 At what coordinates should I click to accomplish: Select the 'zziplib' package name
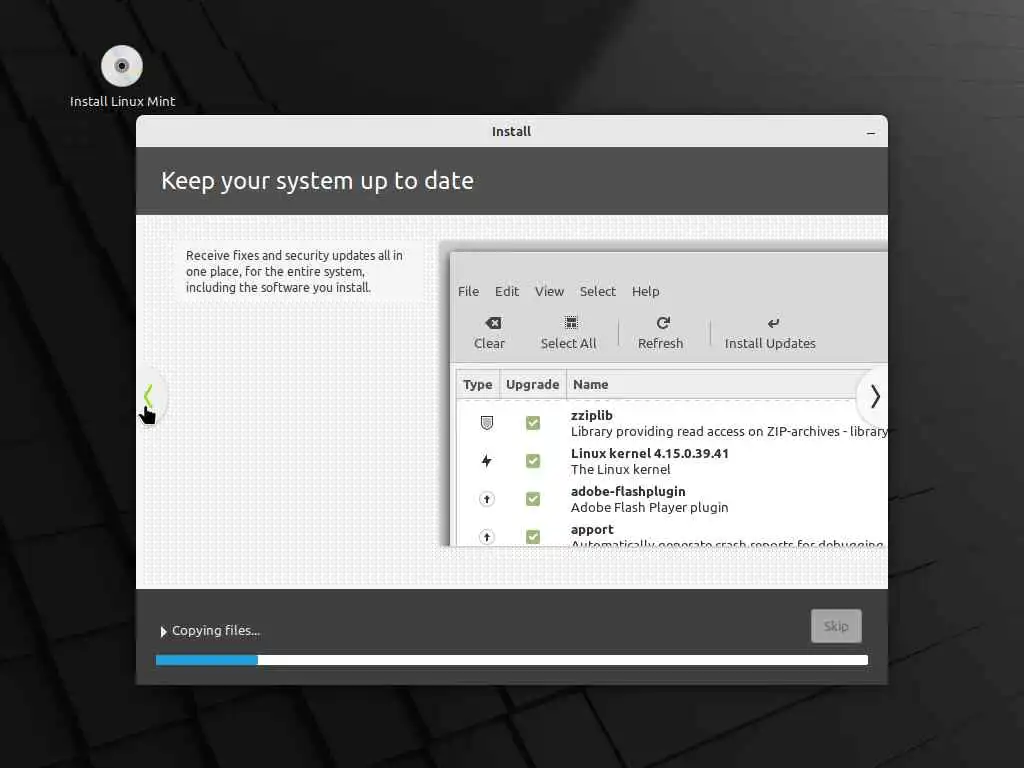[x=592, y=415]
